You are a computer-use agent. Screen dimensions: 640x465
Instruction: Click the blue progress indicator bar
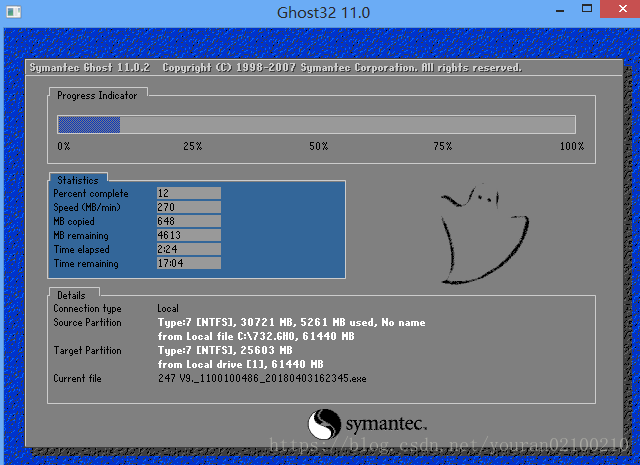89,125
